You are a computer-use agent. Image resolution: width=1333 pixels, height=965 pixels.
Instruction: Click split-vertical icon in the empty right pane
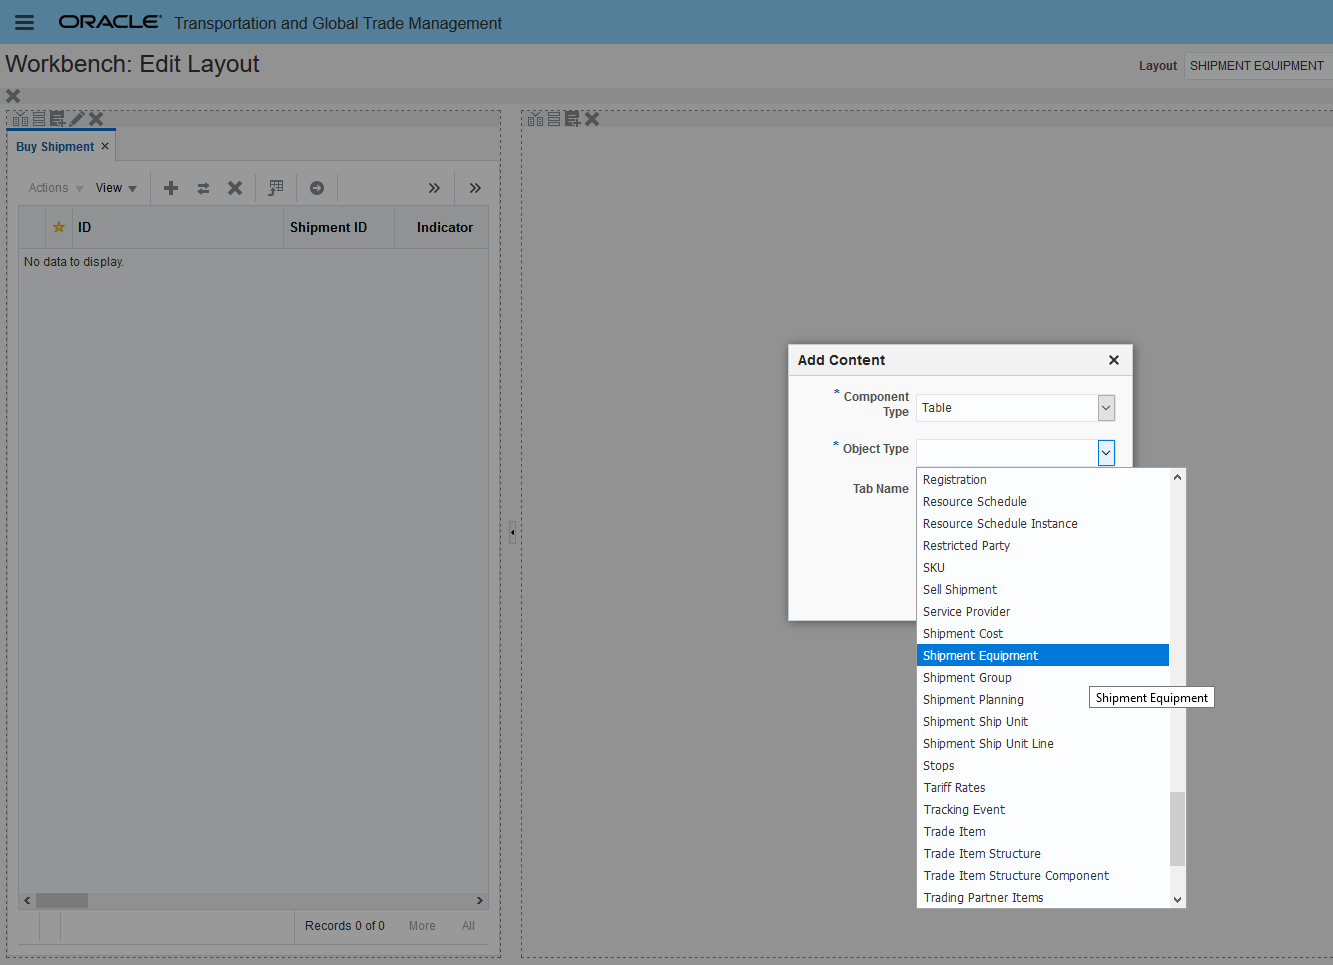[535, 119]
